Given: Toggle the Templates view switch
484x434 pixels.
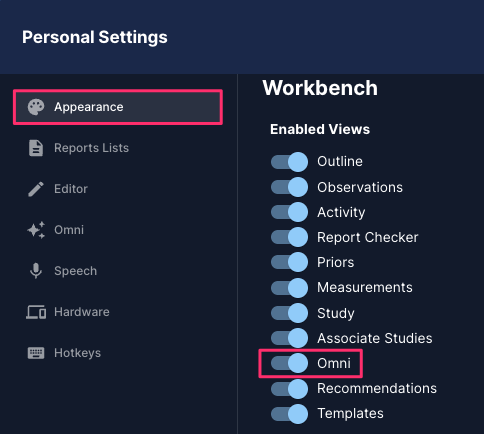Looking at the screenshot, I should pos(289,414).
